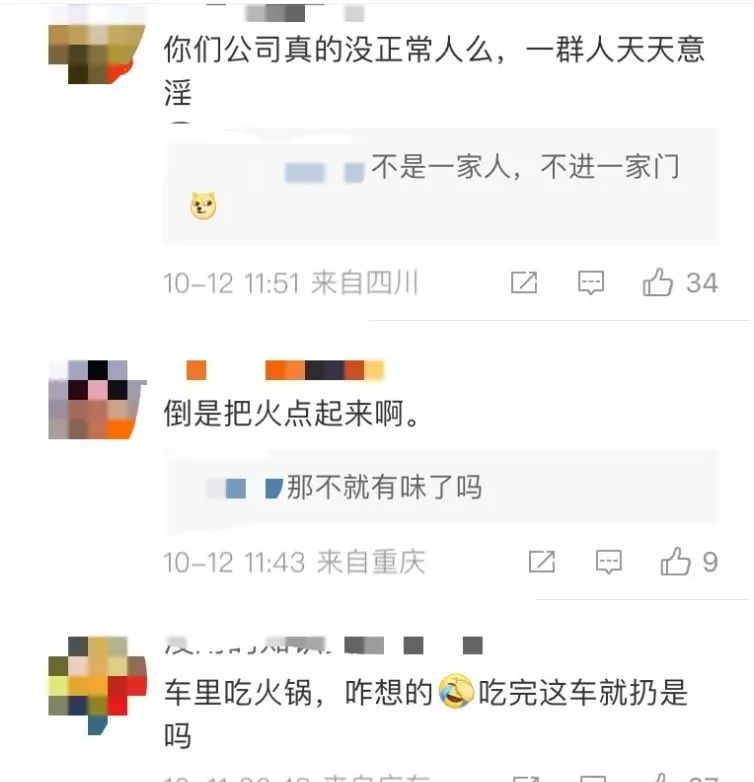
Task: Share the comment posted from 四川
Action: tap(524, 283)
